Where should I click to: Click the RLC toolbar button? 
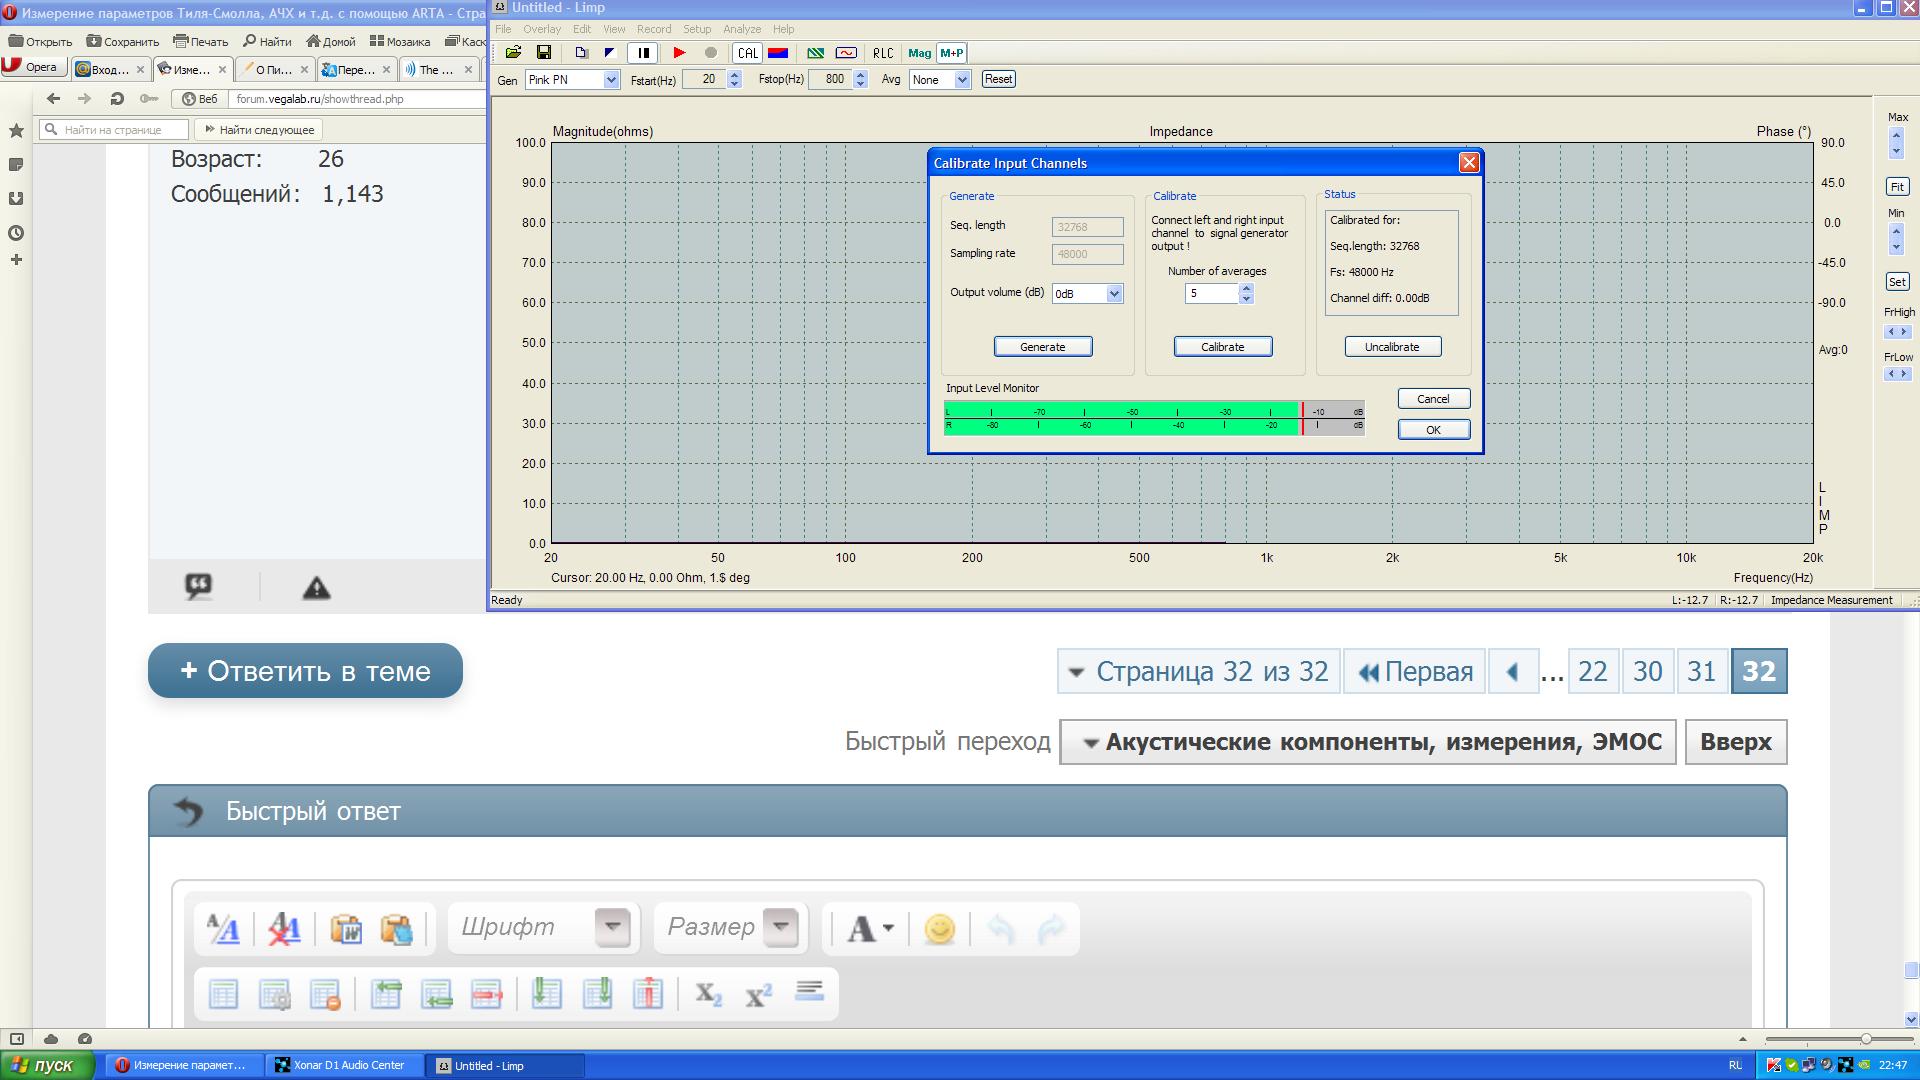tap(883, 53)
